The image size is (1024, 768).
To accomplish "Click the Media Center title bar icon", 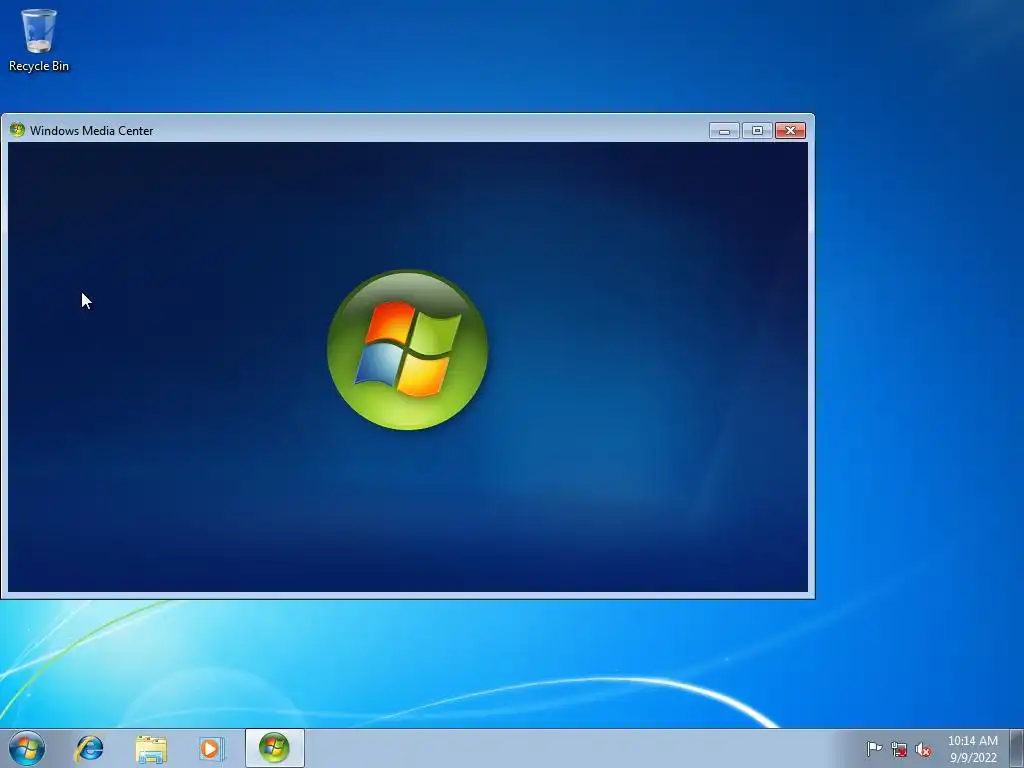I will tap(17, 130).
